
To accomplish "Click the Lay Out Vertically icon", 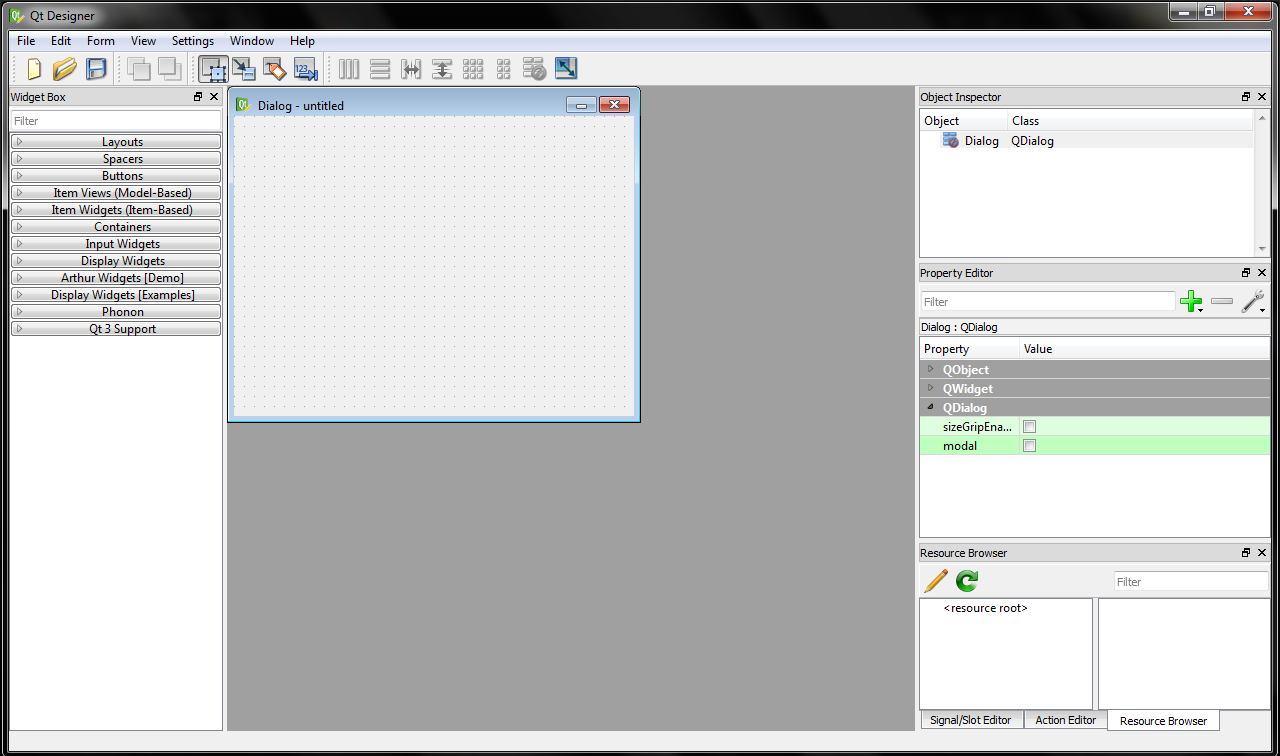I will point(380,69).
